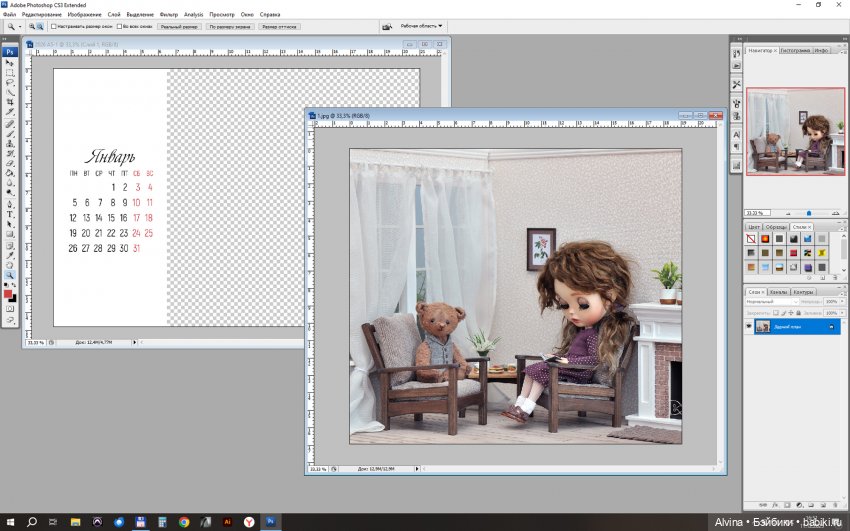Image resolution: width=850 pixels, height=531 pixels.
Task: Enable the resize windows to fit checkbox
Action: [x=54, y=27]
